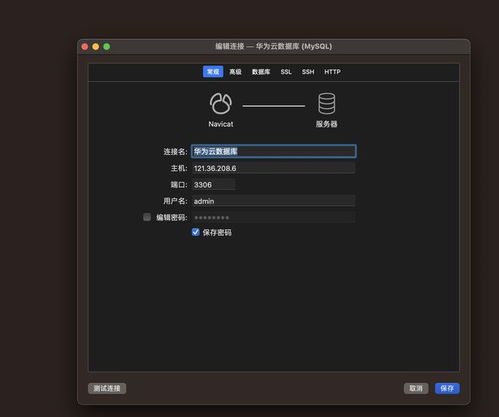
Task: Switch to the 常规 tab
Action: pos(213,72)
